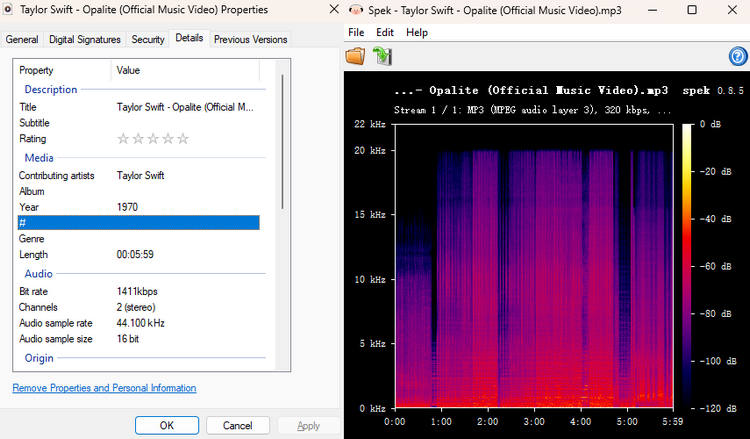Click the Bit rate value 1411kbps
The height and width of the screenshot is (439, 750).
pyautogui.click(x=137, y=291)
